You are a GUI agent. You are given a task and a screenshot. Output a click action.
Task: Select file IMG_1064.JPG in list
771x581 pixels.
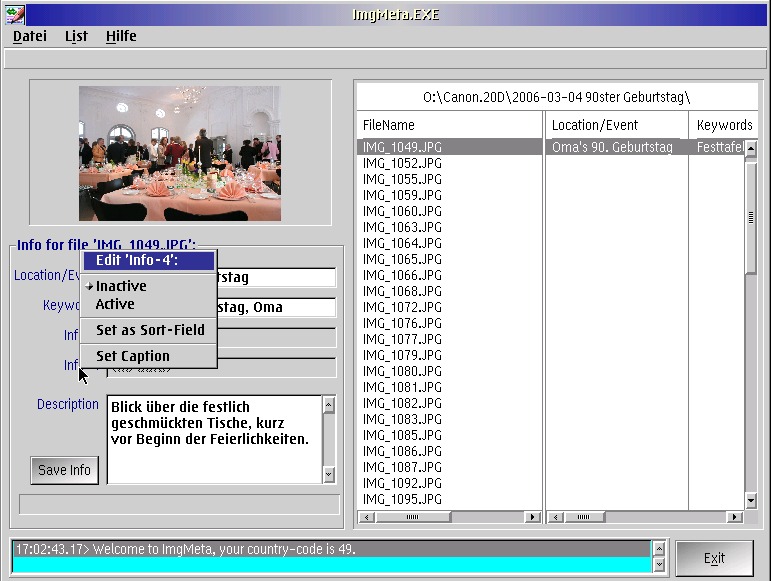[x=449, y=243]
